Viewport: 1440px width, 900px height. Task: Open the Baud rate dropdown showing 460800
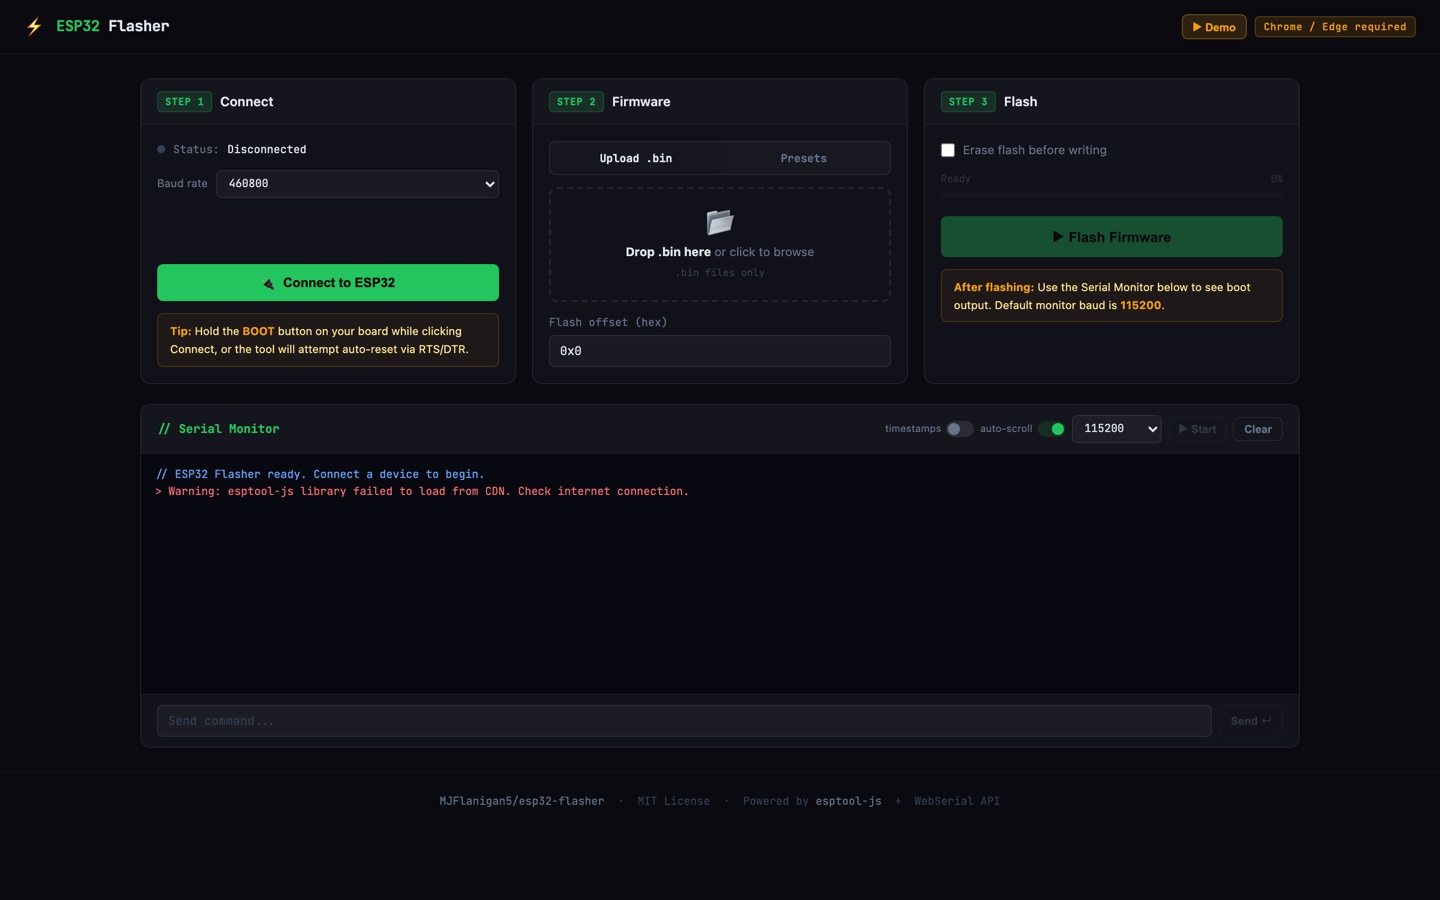pyautogui.click(x=357, y=183)
